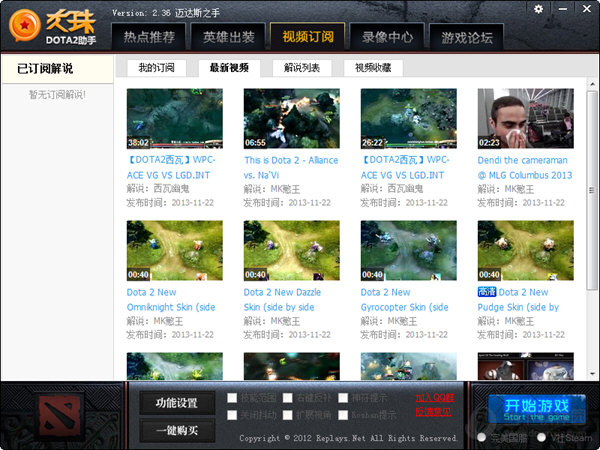
Task: Open 游戏论坛 tab
Action: point(467,37)
